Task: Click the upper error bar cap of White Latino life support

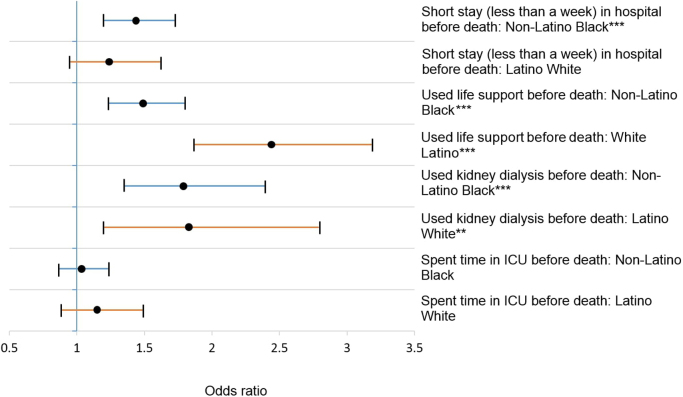Action: coord(372,145)
